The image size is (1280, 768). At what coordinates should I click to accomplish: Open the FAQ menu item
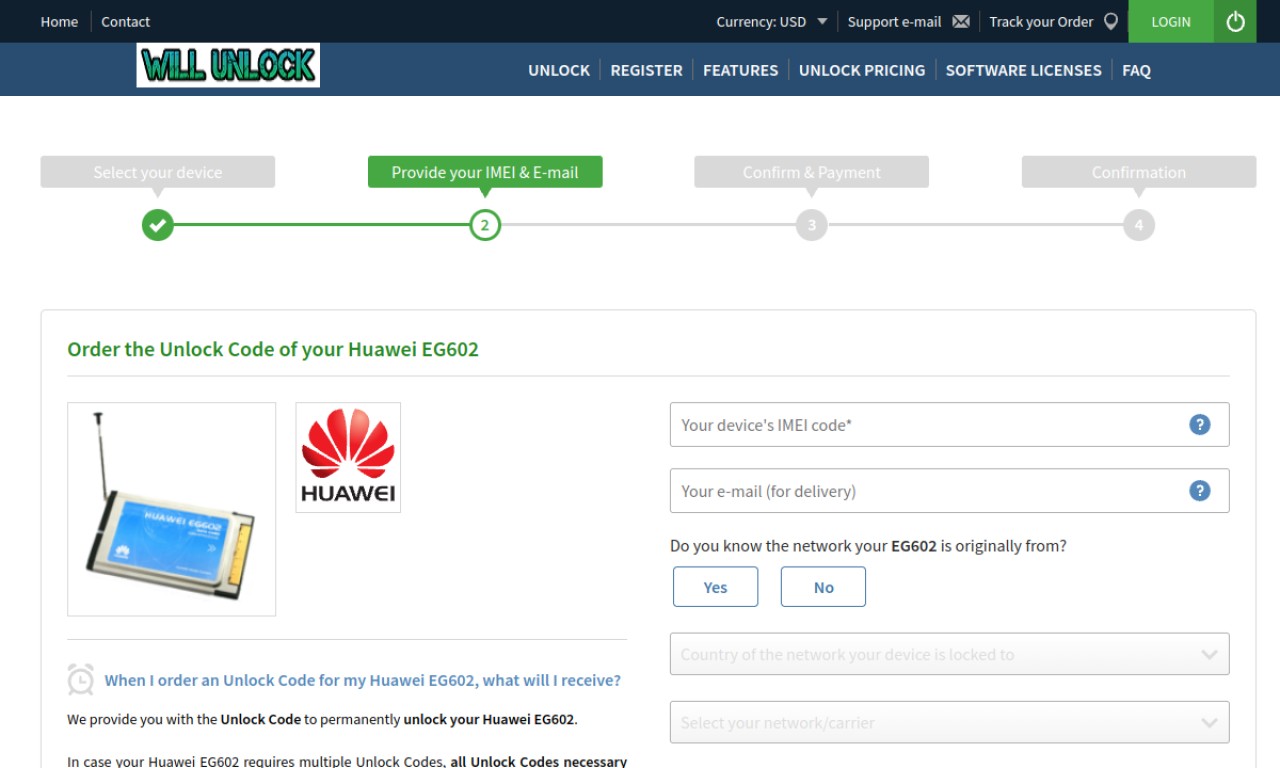[1136, 70]
